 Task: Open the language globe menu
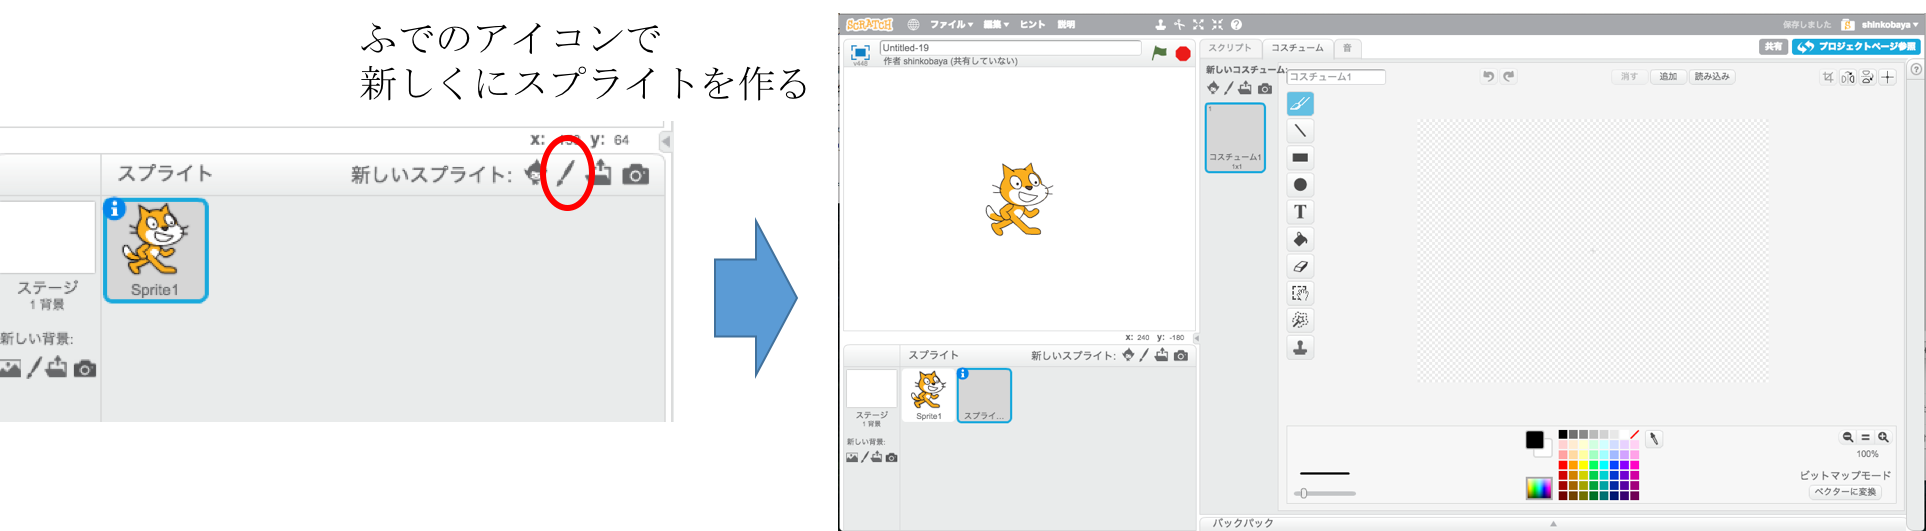[x=913, y=24]
